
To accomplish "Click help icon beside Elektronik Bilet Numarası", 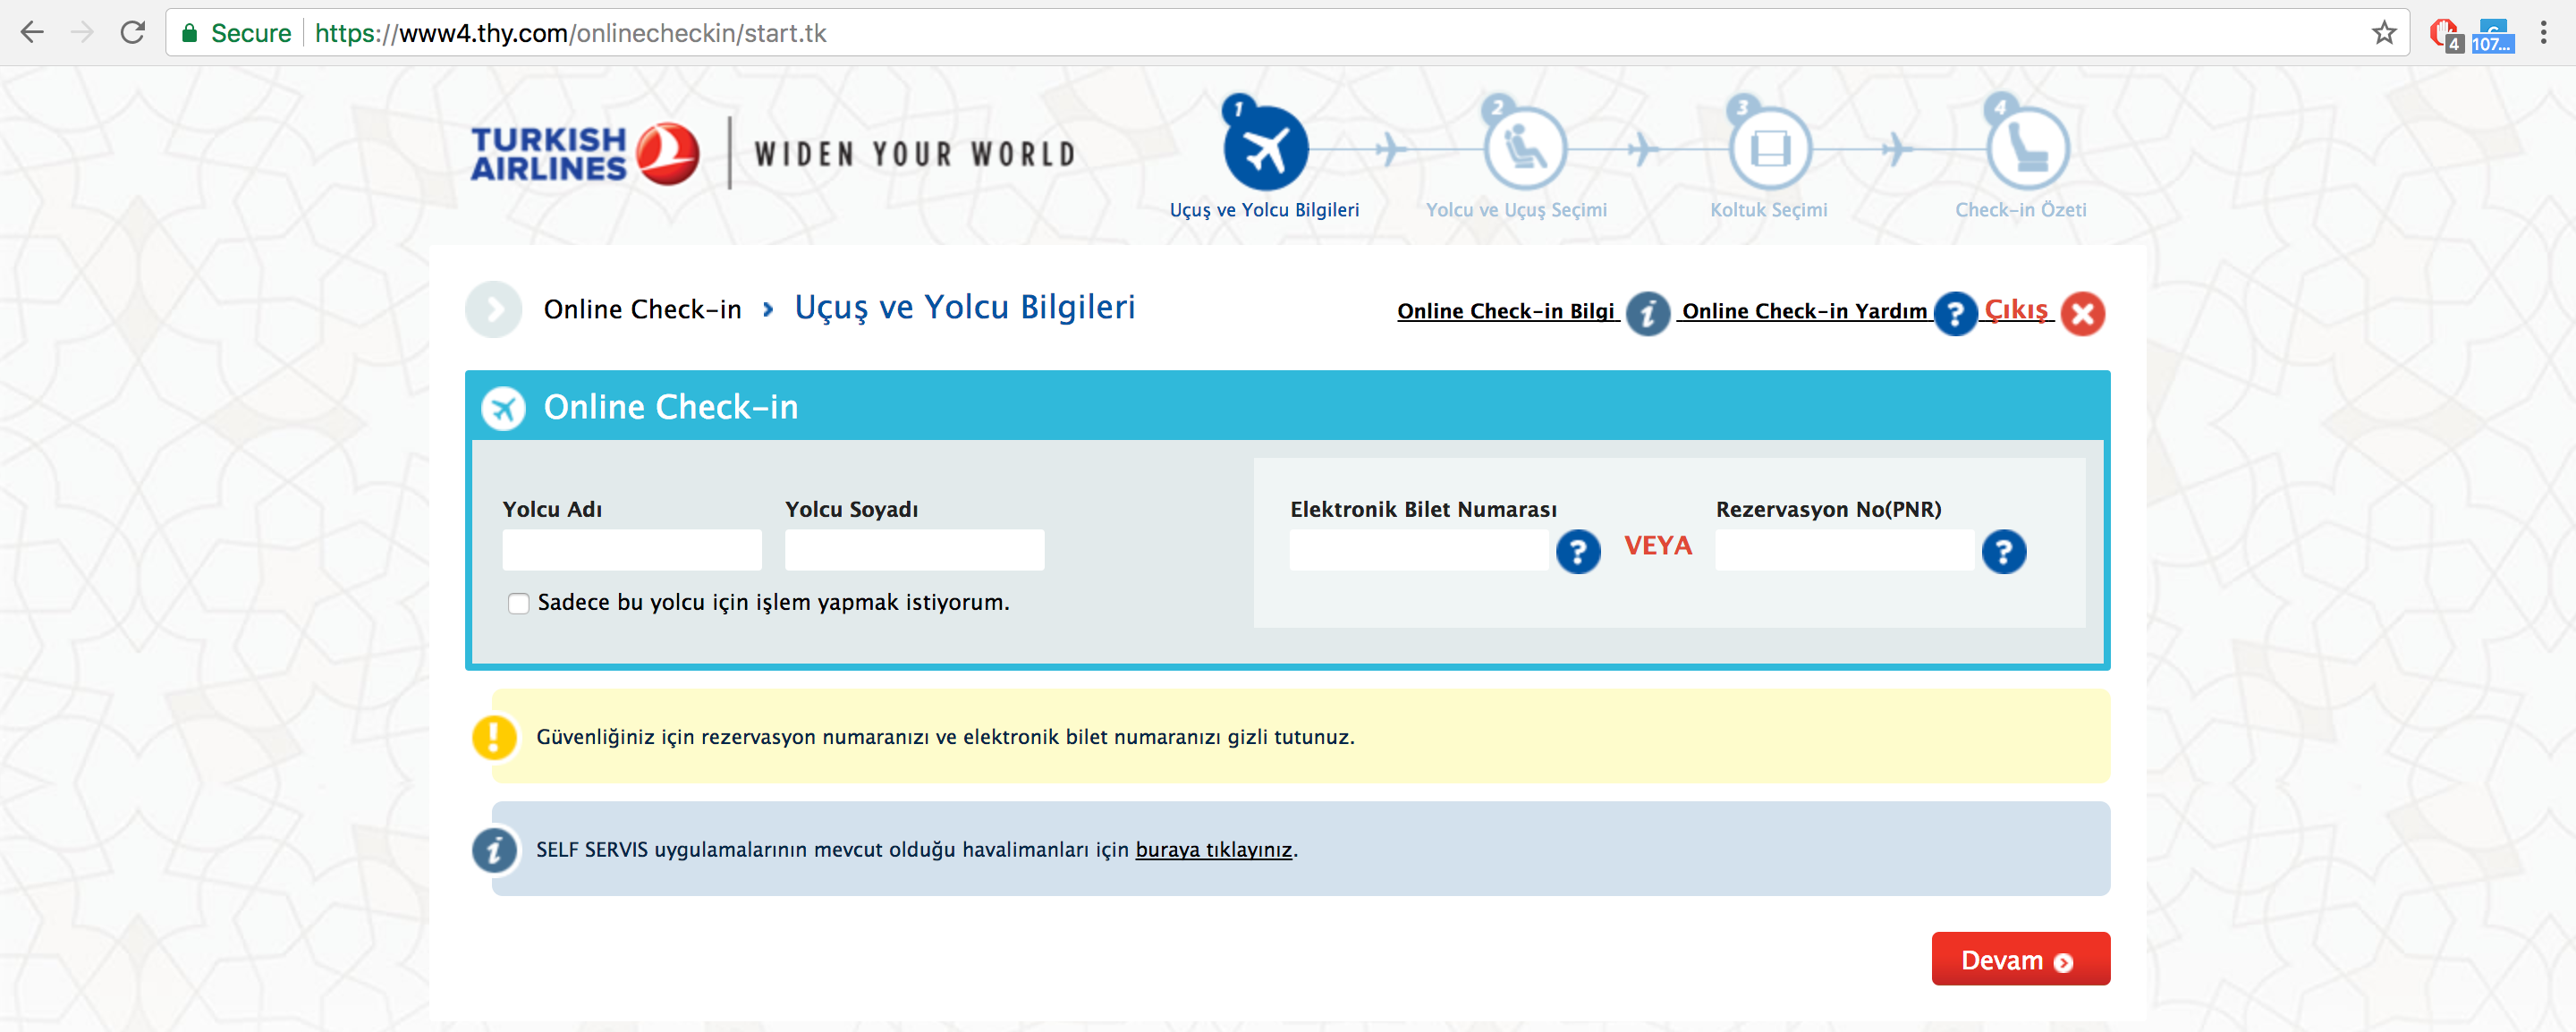I will [x=1578, y=551].
